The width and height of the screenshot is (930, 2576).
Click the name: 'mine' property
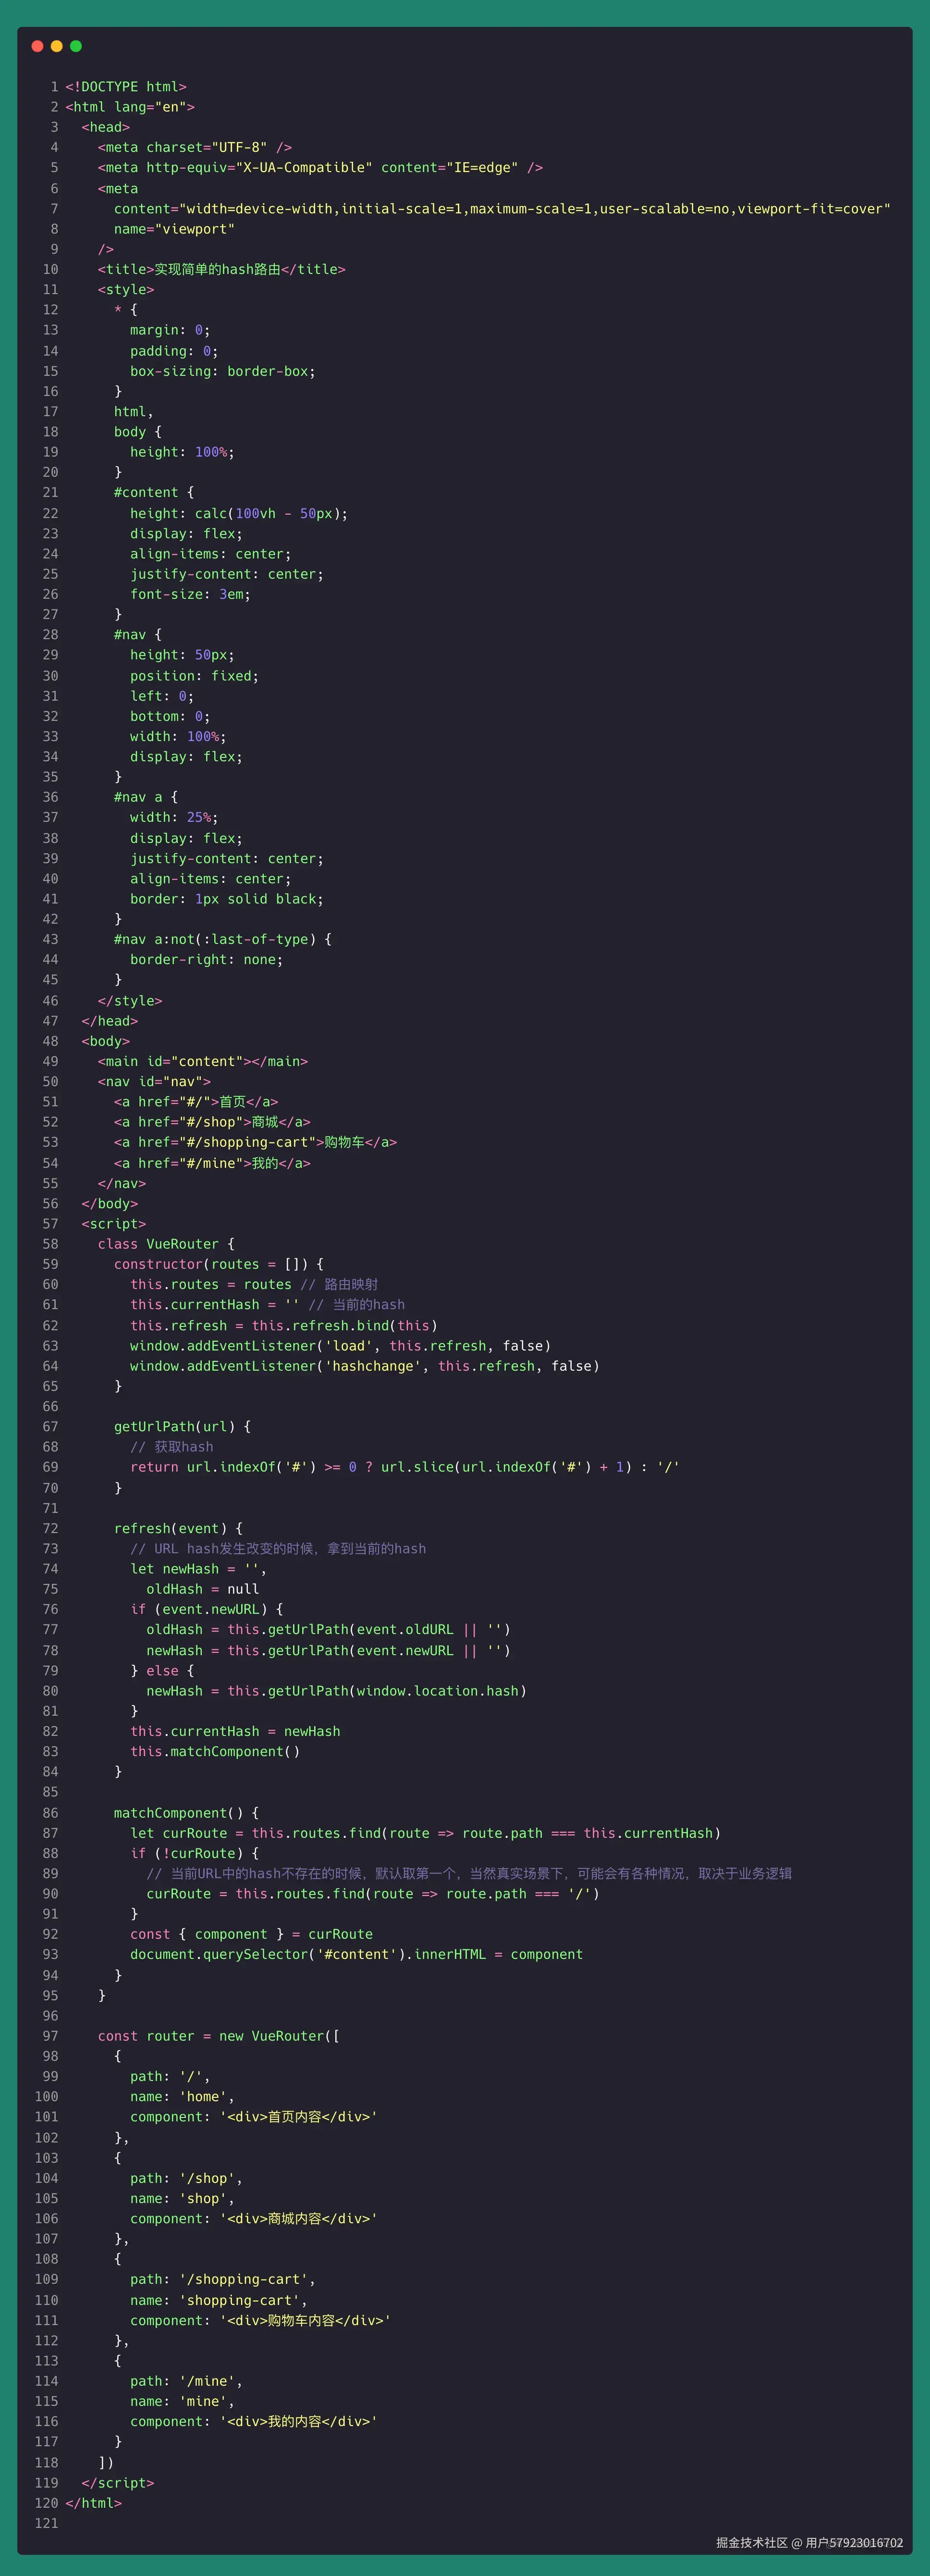click(182, 2402)
